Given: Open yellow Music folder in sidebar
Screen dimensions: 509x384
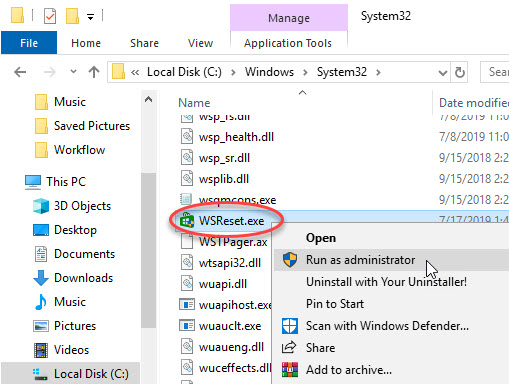Looking at the screenshot, I should [x=60, y=102].
